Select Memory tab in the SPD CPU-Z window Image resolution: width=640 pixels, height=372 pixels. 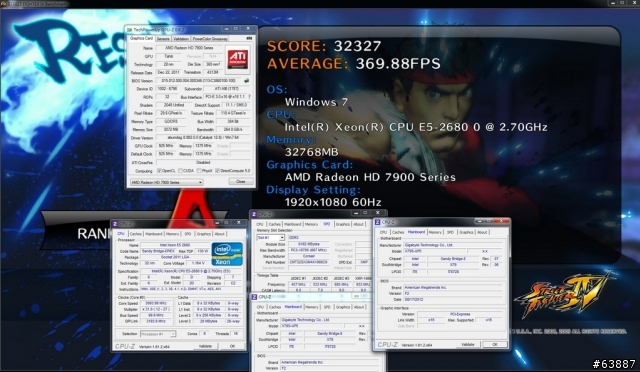click(311, 224)
